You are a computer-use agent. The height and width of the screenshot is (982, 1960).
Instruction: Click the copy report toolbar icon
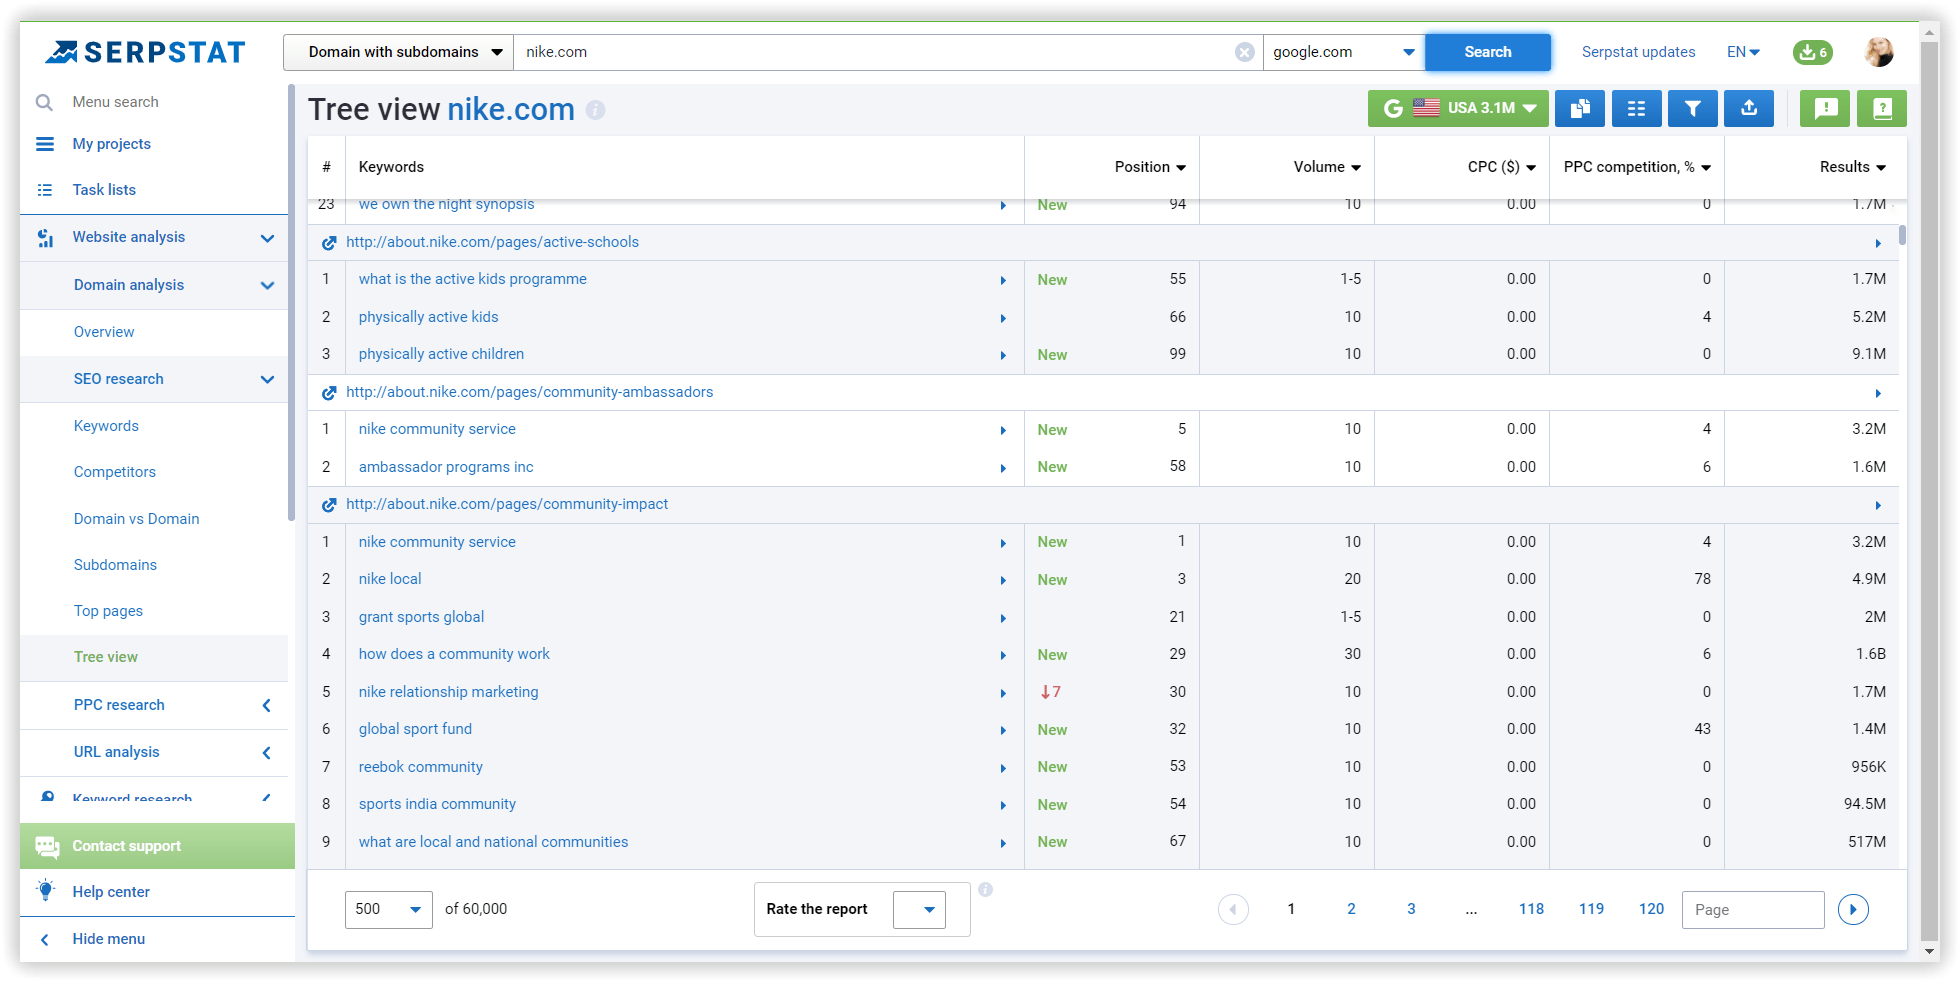click(1580, 108)
